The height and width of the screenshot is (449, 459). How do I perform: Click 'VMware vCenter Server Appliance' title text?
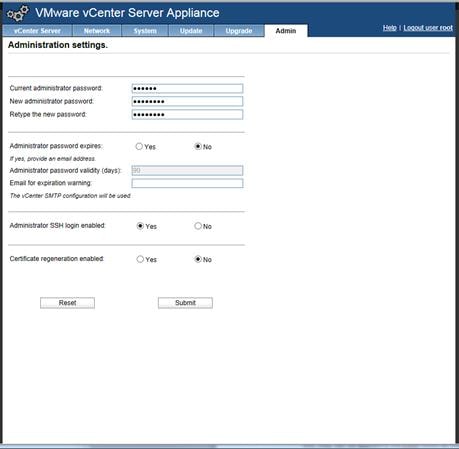[127, 13]
